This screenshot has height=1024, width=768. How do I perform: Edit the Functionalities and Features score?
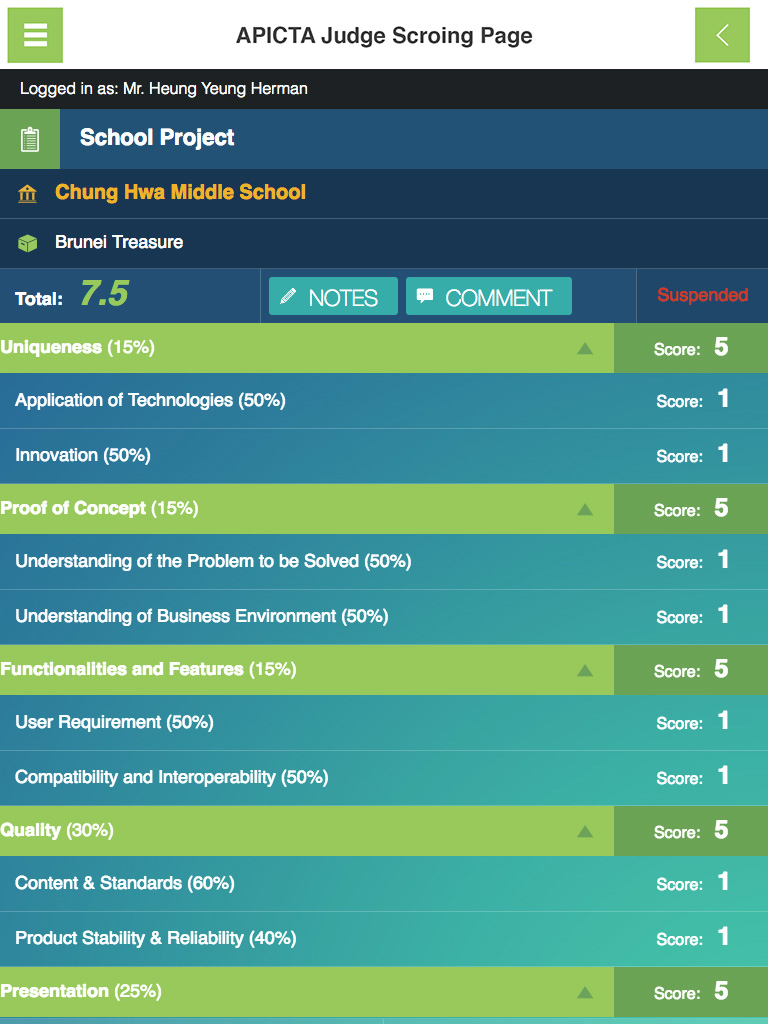(691, 669)
